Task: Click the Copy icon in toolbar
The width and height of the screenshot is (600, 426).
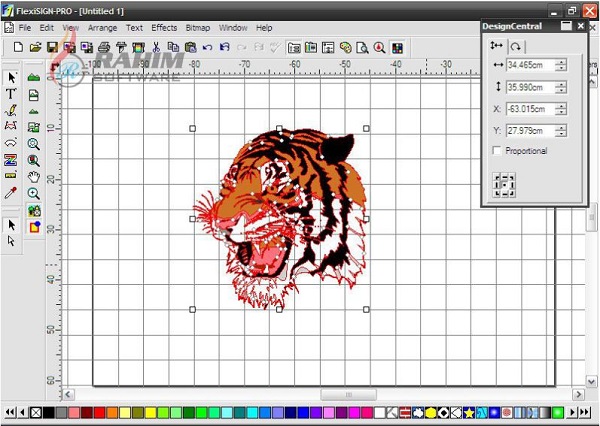Action: (173, 47)
